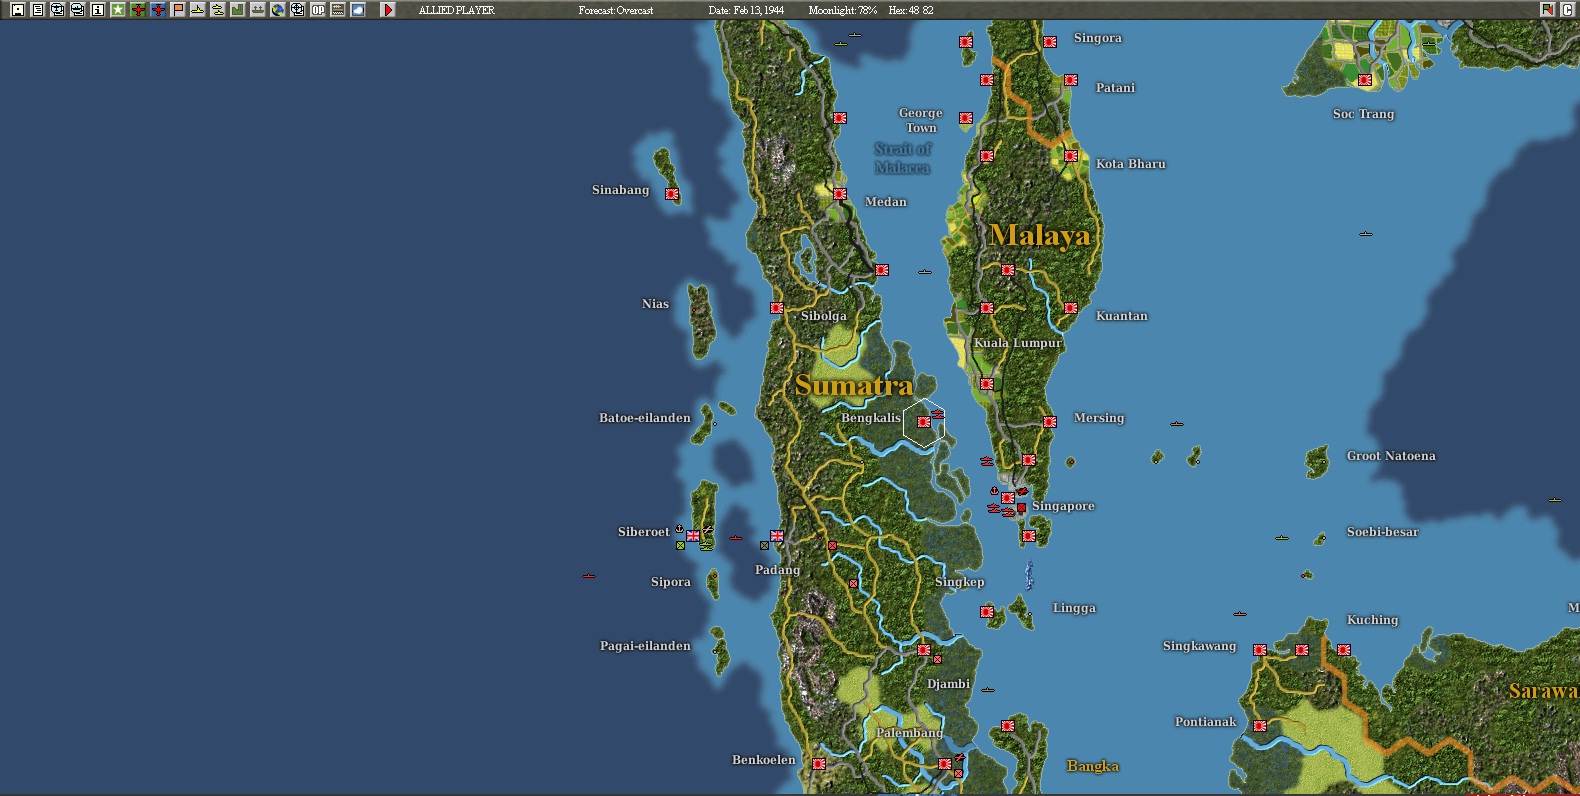Select the Japanese base flag at Sinabang
The height and width of the screenshot is (796, 1580).
672,194
